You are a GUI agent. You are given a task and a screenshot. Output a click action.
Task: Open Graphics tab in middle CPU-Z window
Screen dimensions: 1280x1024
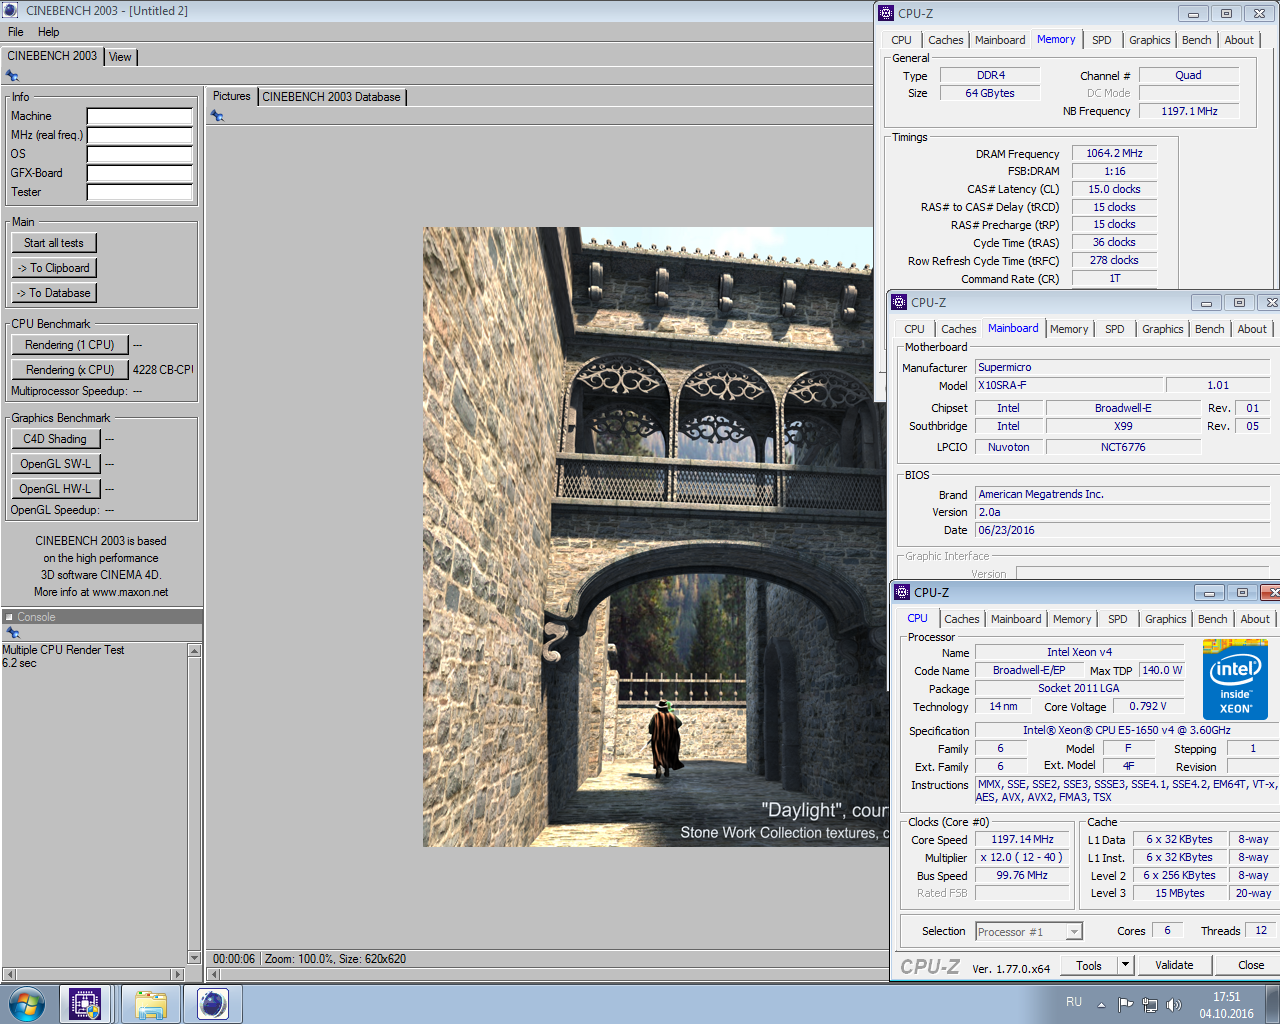(x=1162, y=329)
